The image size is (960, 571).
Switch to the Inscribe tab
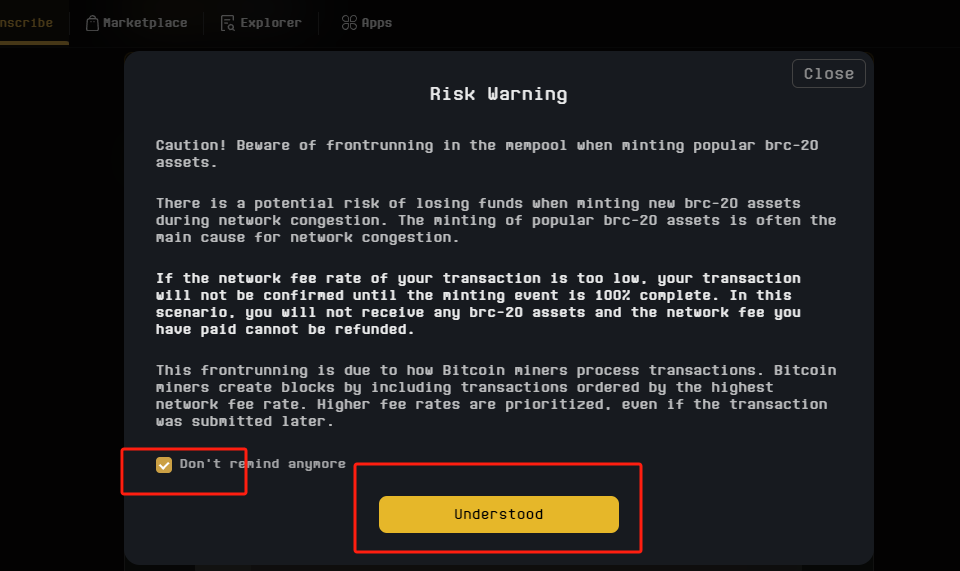(x=27, y=22)
